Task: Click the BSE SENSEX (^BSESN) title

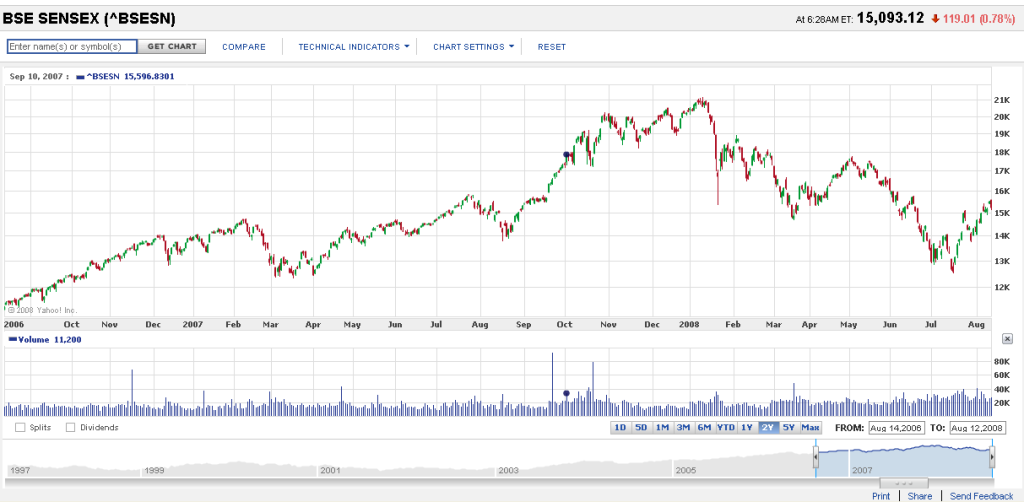Action: [x=89, y=19]
